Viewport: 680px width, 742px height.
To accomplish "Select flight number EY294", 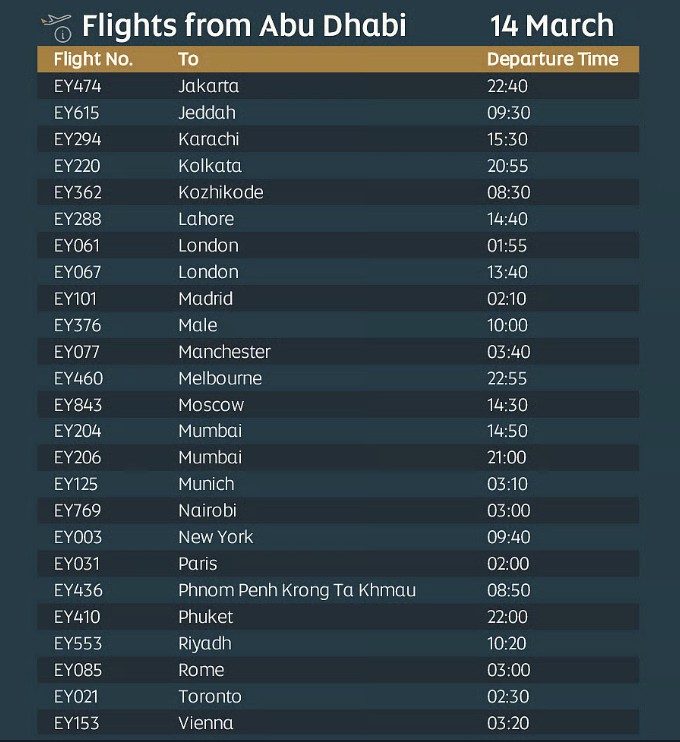I will 77,139.
